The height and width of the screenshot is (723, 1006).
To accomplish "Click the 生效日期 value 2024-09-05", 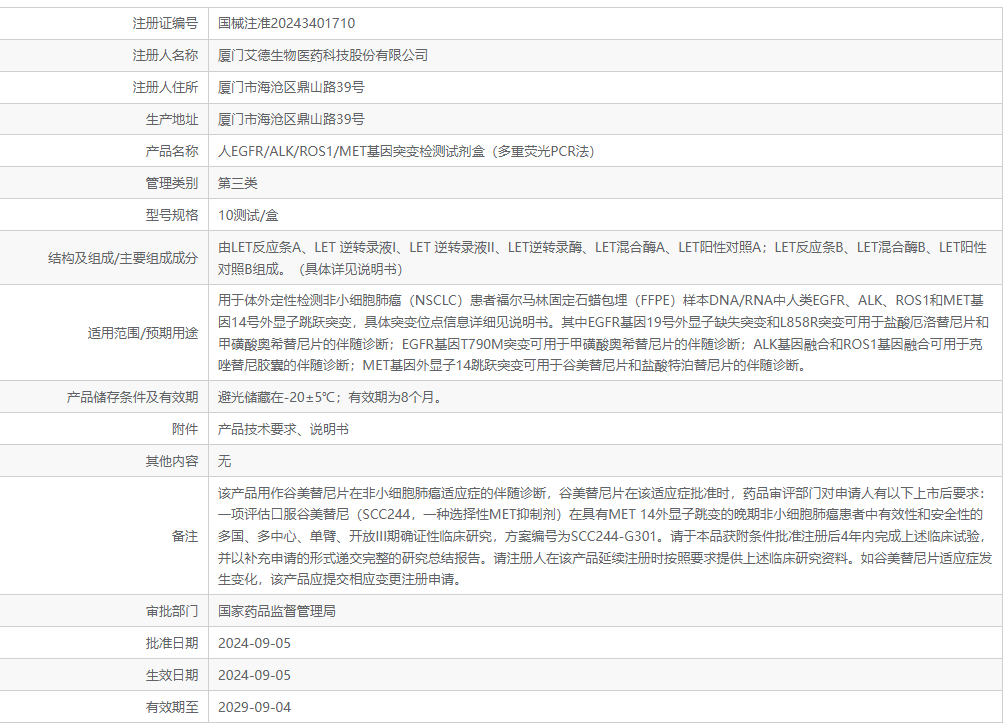I will pyautogui.click(x=254, y=676).
